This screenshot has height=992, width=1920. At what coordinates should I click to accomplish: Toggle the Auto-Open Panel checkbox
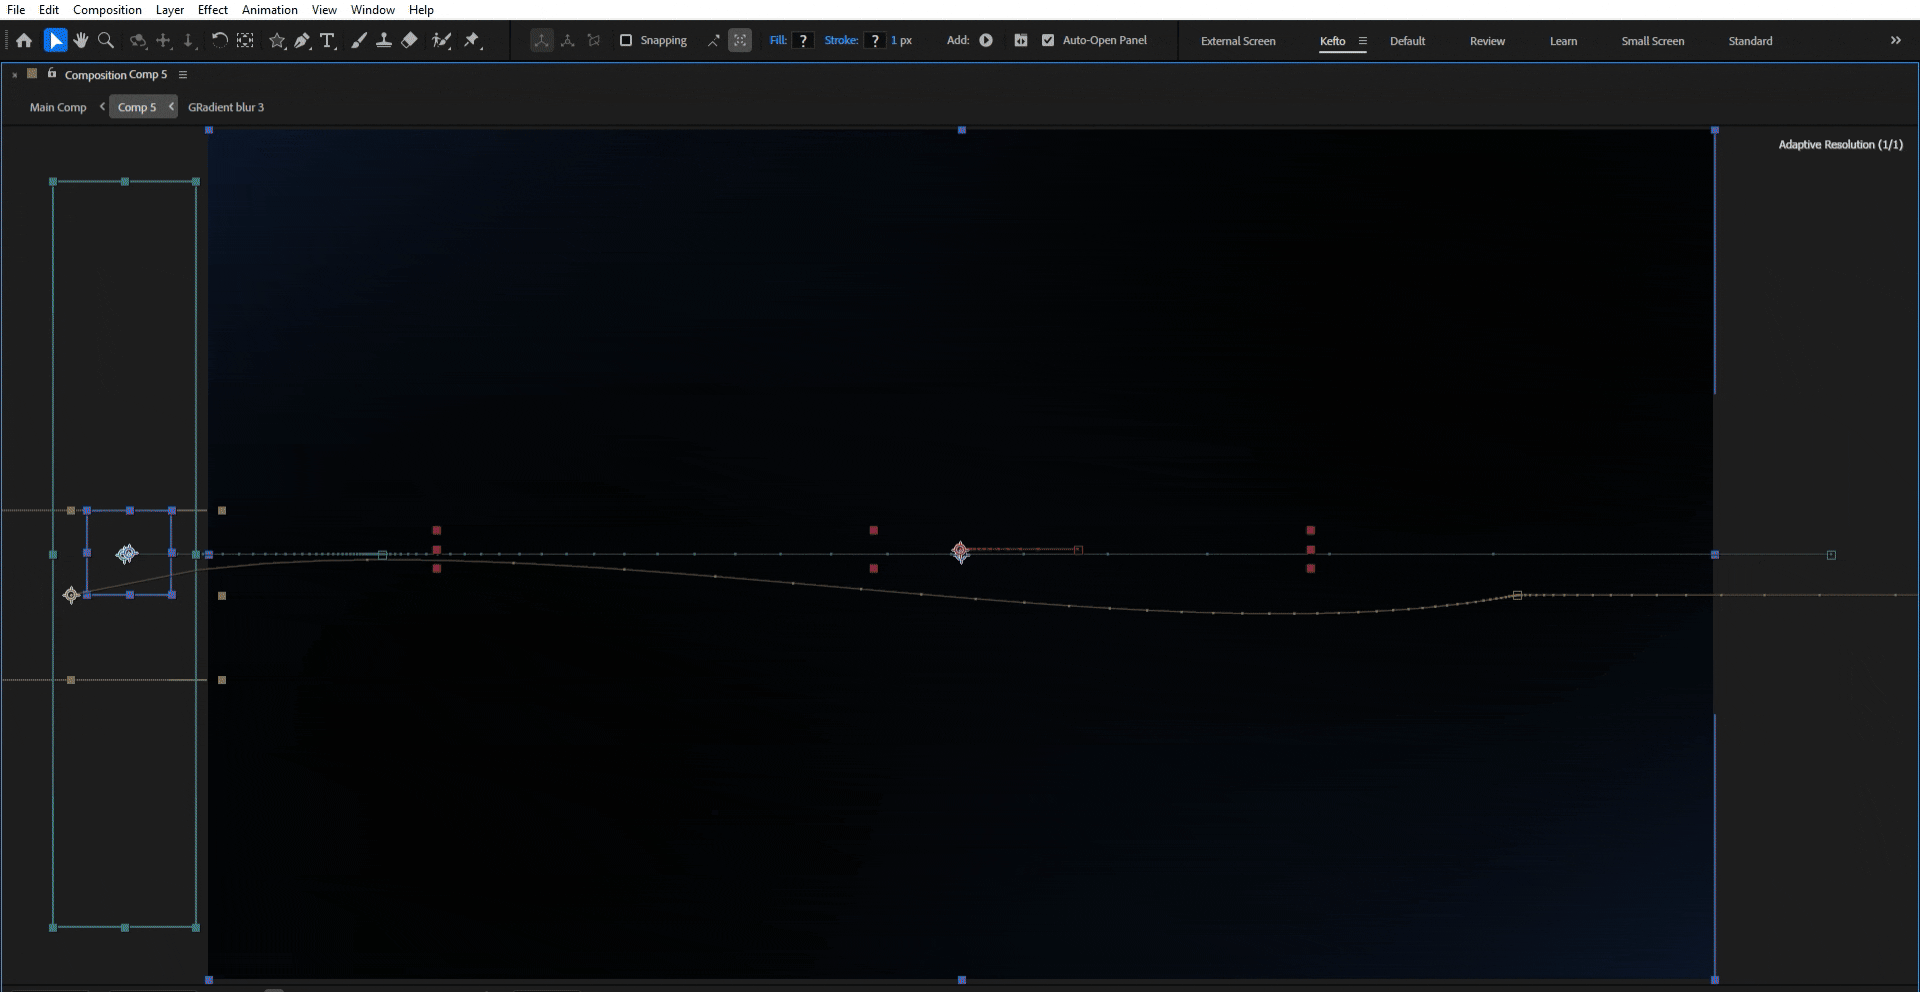pos(1048,41)
